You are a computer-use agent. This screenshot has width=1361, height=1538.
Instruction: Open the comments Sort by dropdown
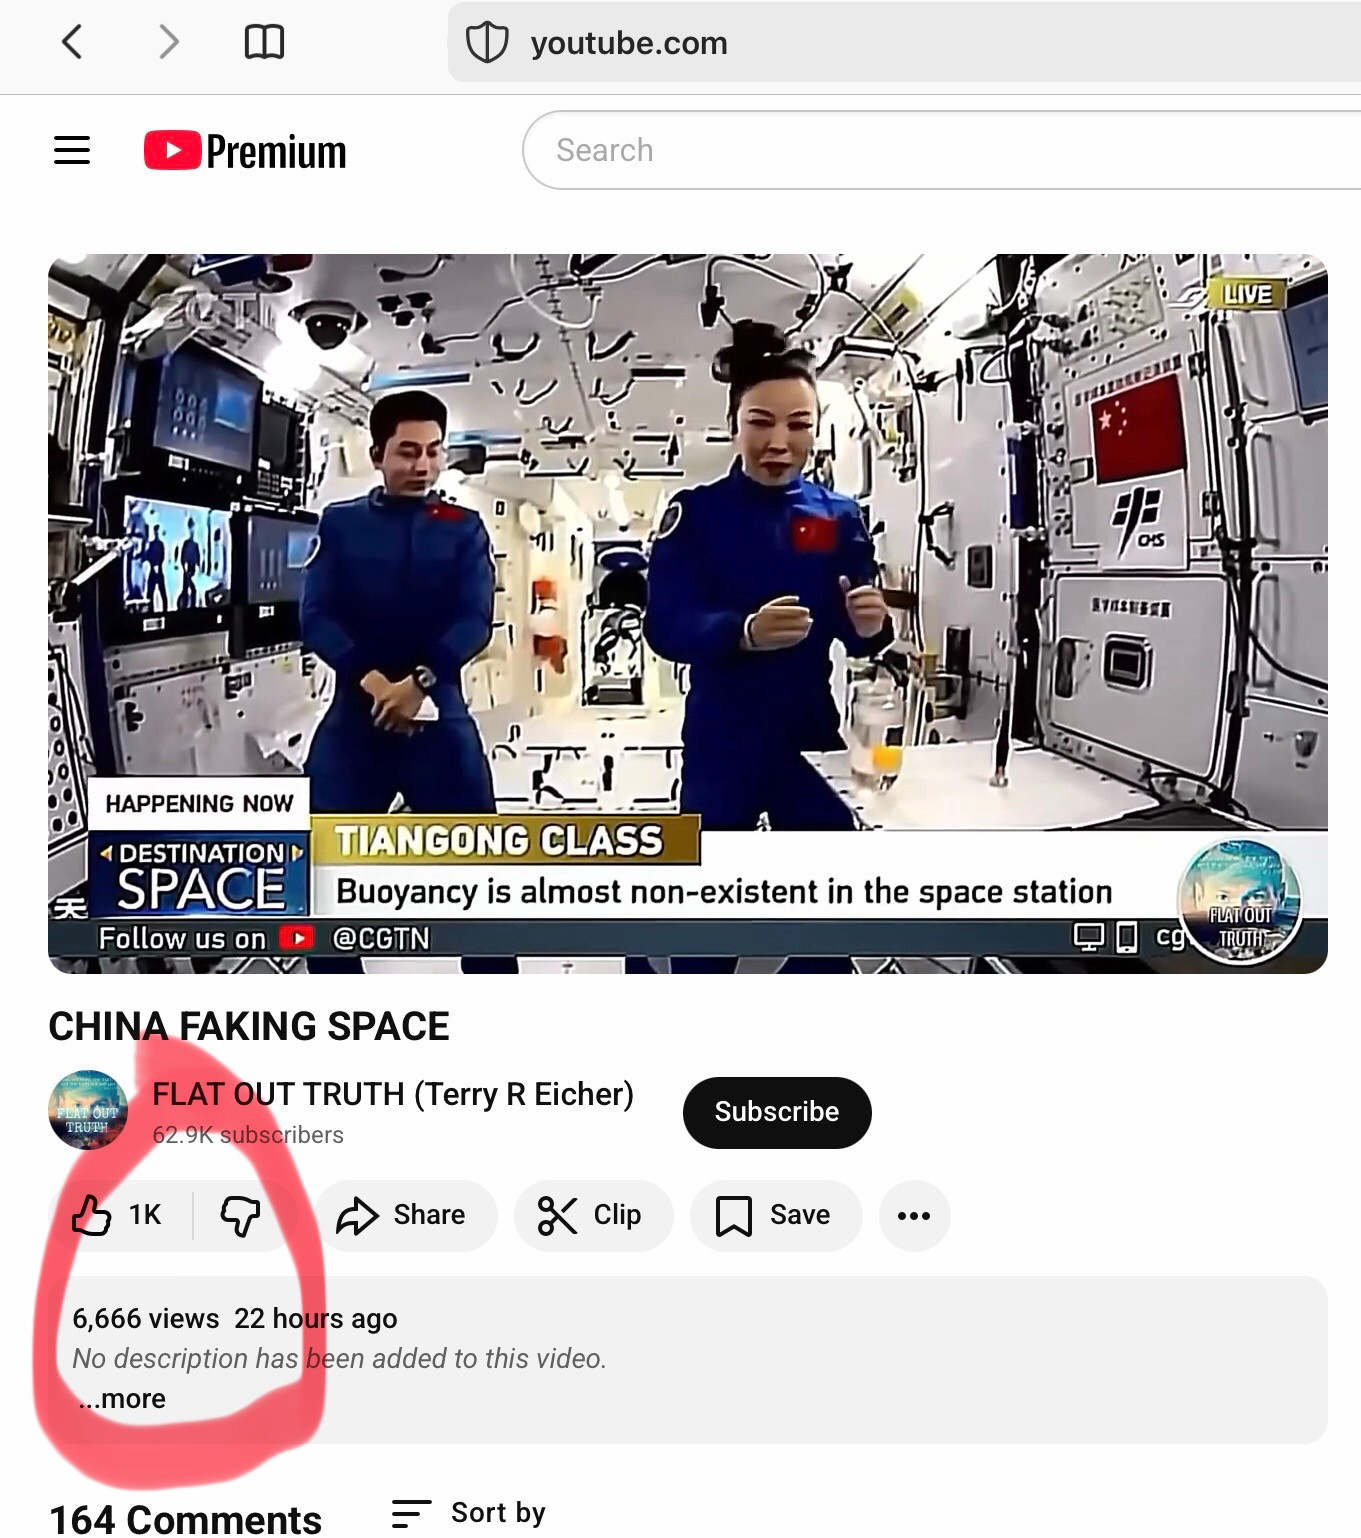469,1512
